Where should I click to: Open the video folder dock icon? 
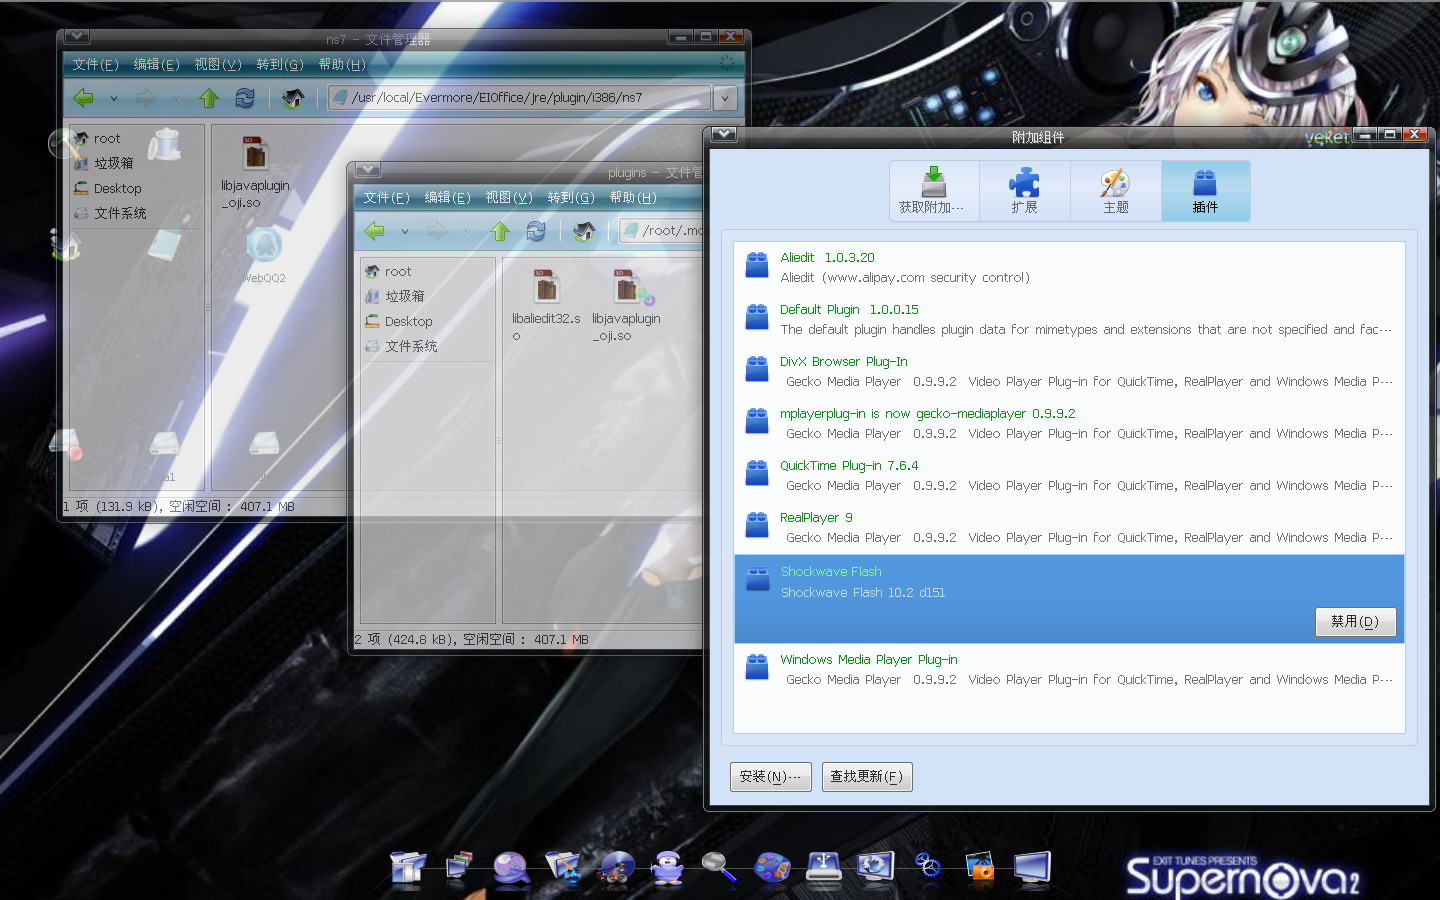click(407, 867)
